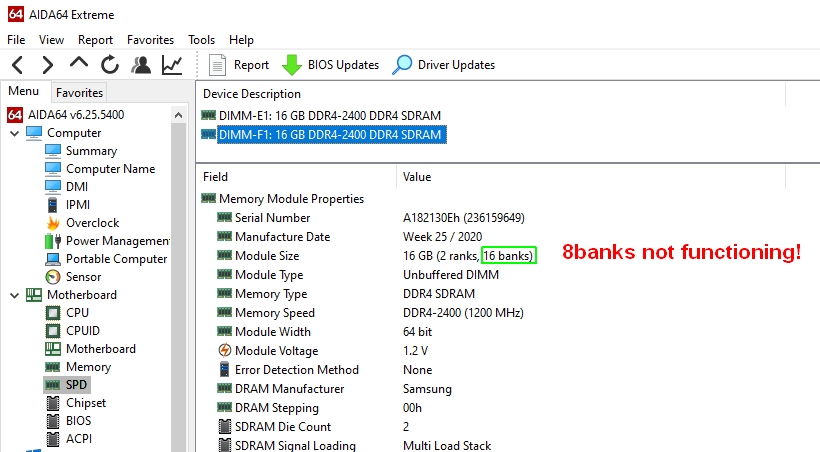
Task: Open the Power Management entry
Action: tap(117, 241)
